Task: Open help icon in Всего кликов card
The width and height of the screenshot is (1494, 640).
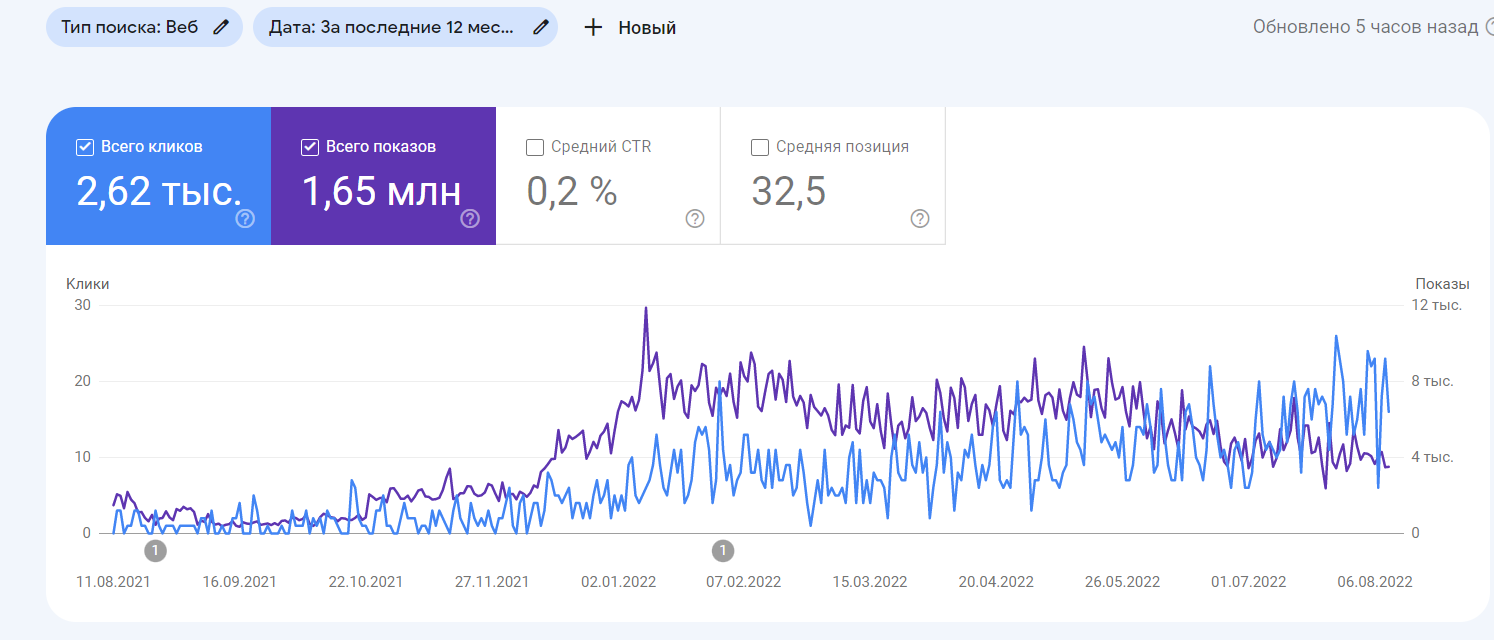Action: pyautogui.click(x=245, y=219)
